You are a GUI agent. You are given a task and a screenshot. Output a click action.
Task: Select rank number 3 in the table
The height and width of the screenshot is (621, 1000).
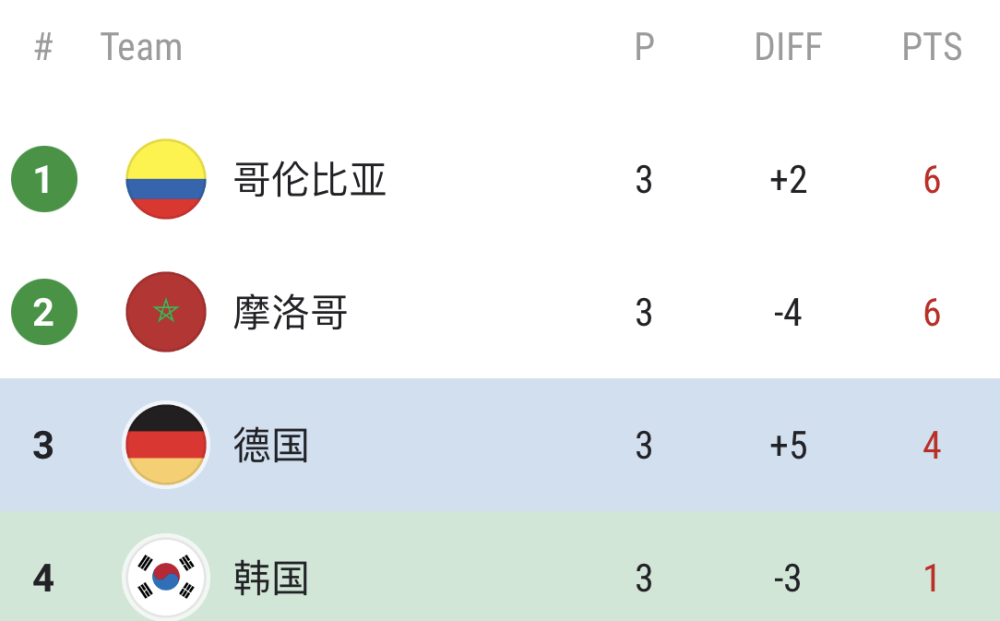click(x=43, y=445)
